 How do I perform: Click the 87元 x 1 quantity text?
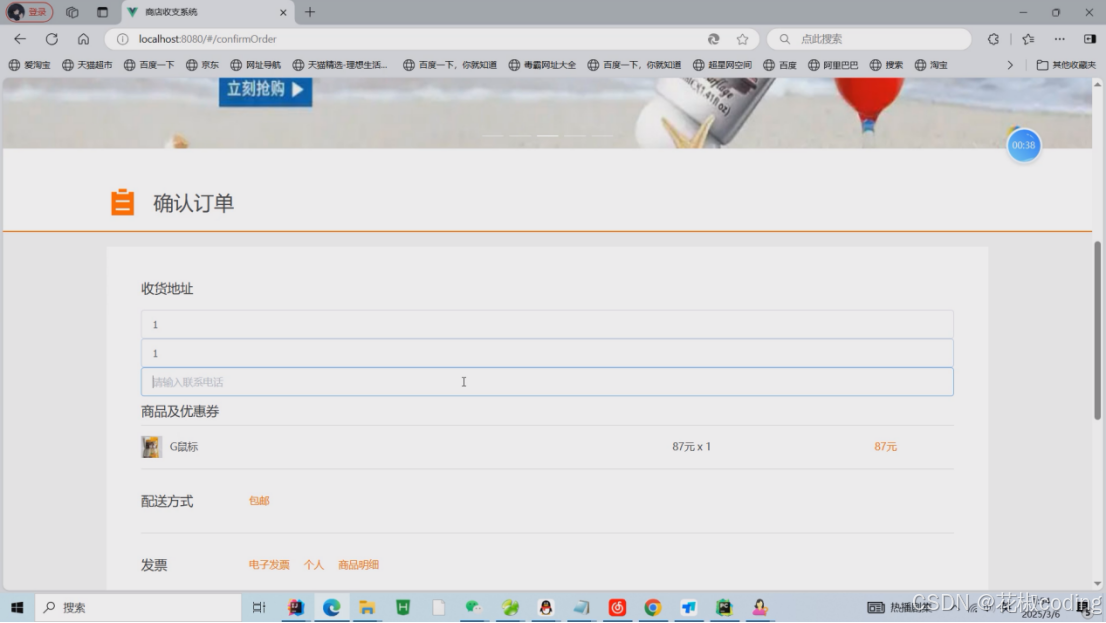pyautogui.click(x=691, y=447)
